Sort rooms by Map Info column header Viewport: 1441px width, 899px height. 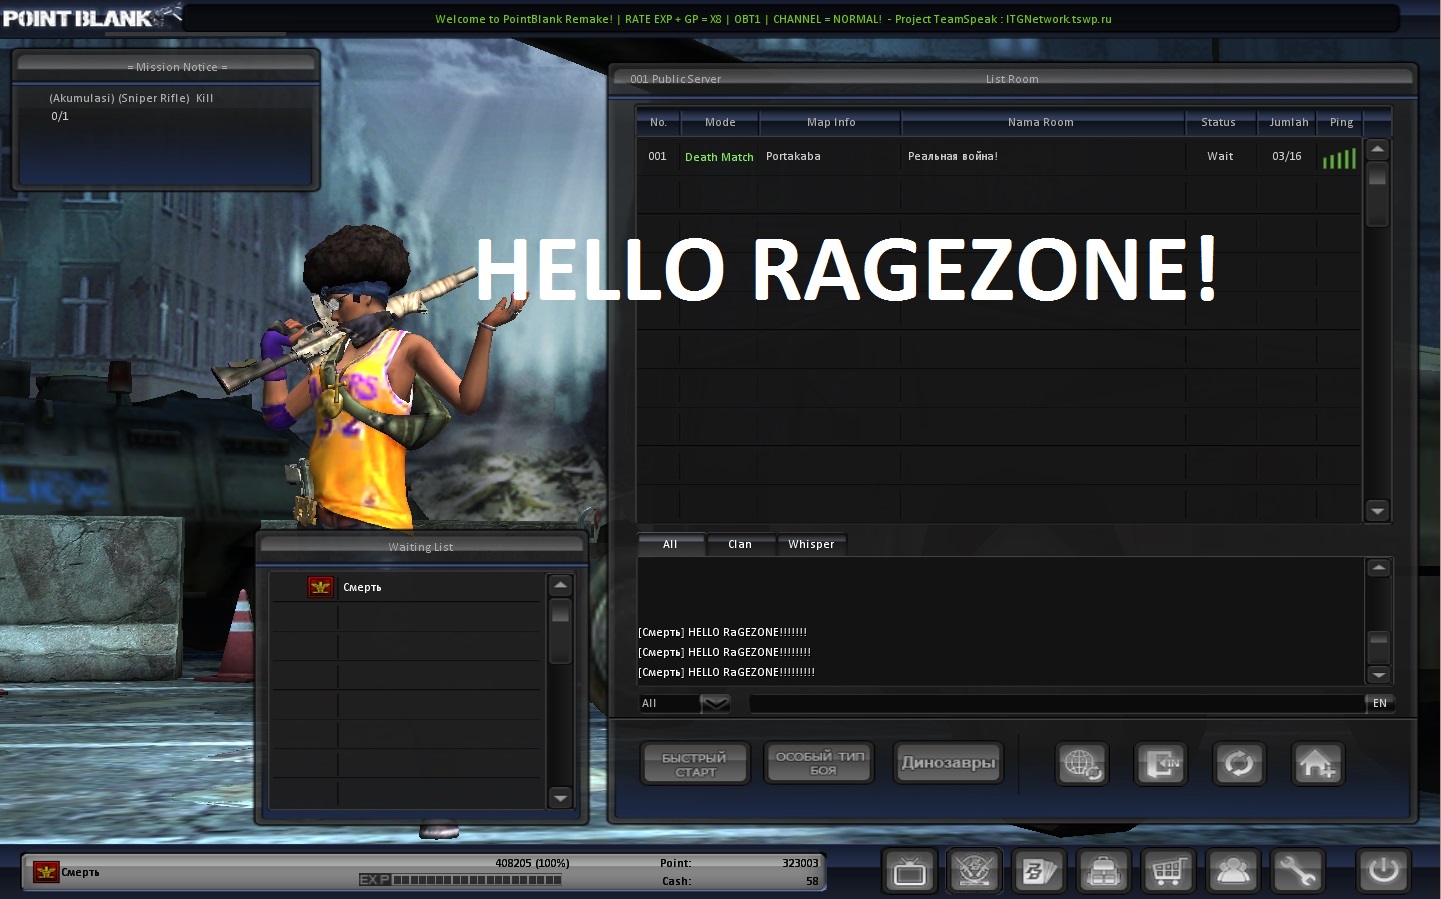coord(831,122)
